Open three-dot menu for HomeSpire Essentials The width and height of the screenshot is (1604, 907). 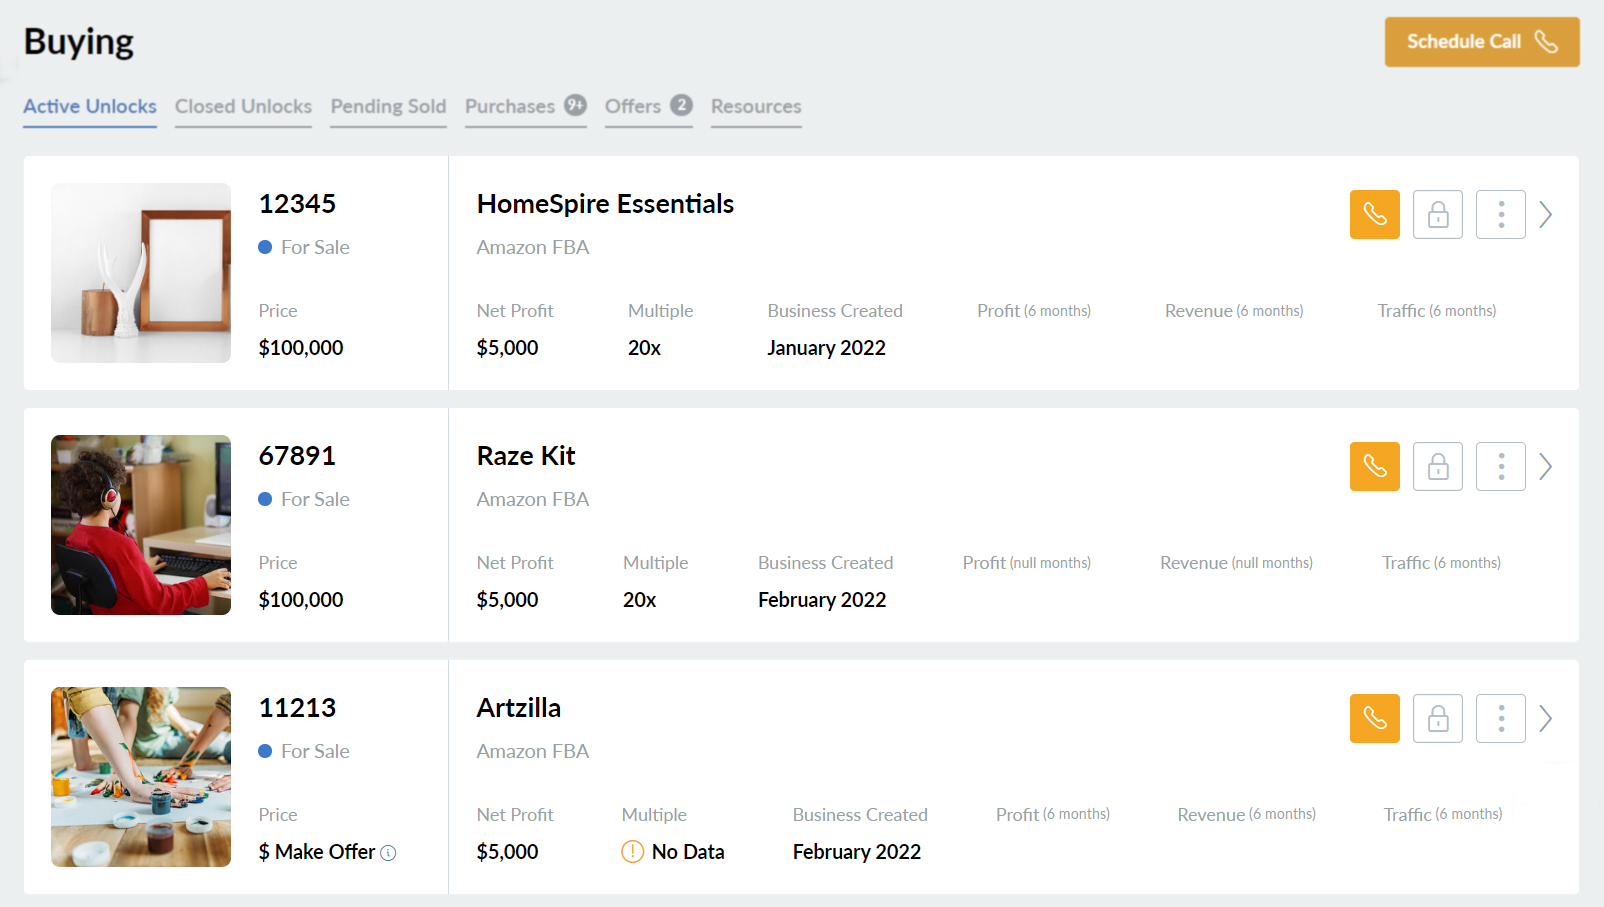click(x=1500, y=214)
